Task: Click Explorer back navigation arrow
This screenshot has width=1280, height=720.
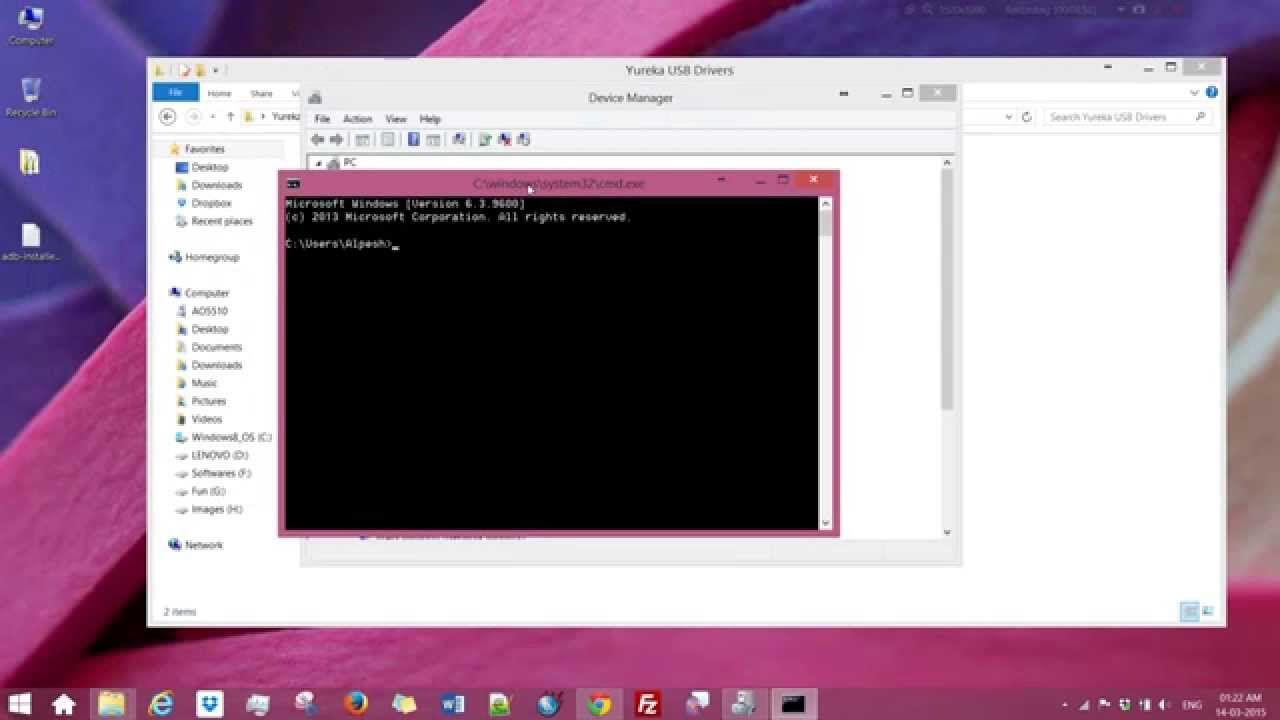Action: coord(168,117)
